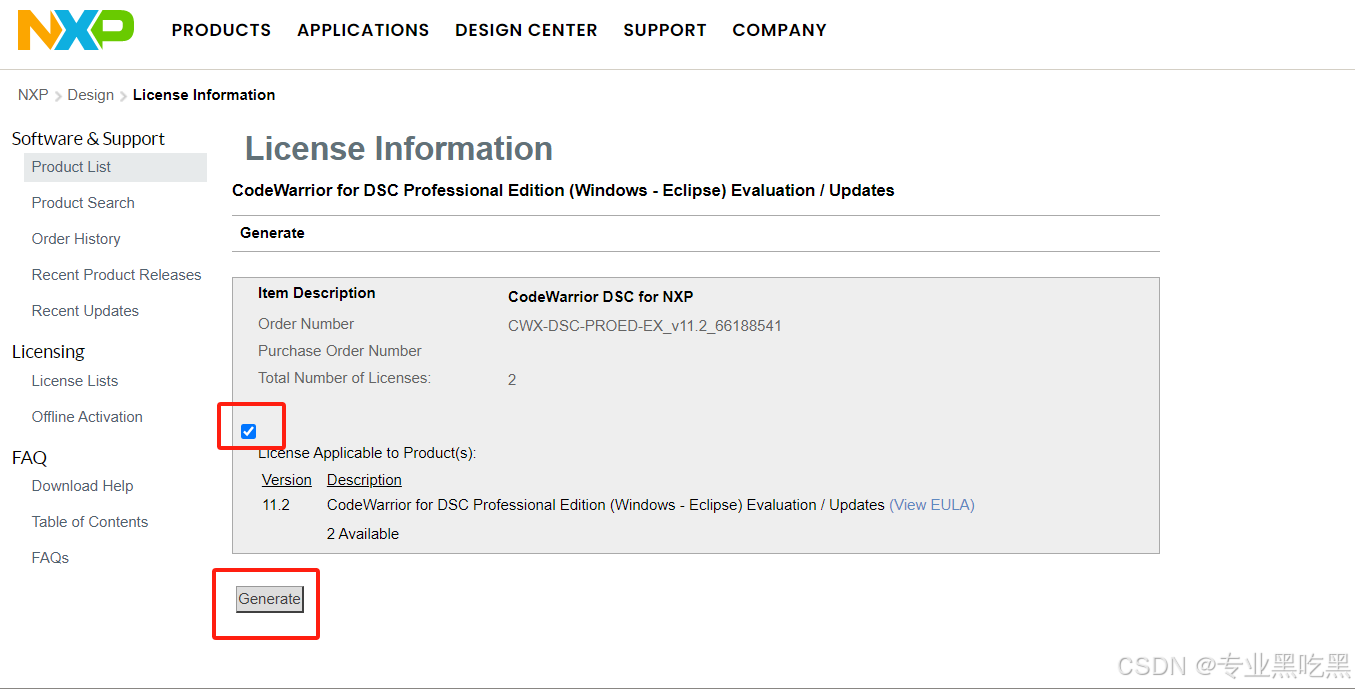Click the Order Number label
Viewport: 1355px width, 689px height.
tap(306, 324)
